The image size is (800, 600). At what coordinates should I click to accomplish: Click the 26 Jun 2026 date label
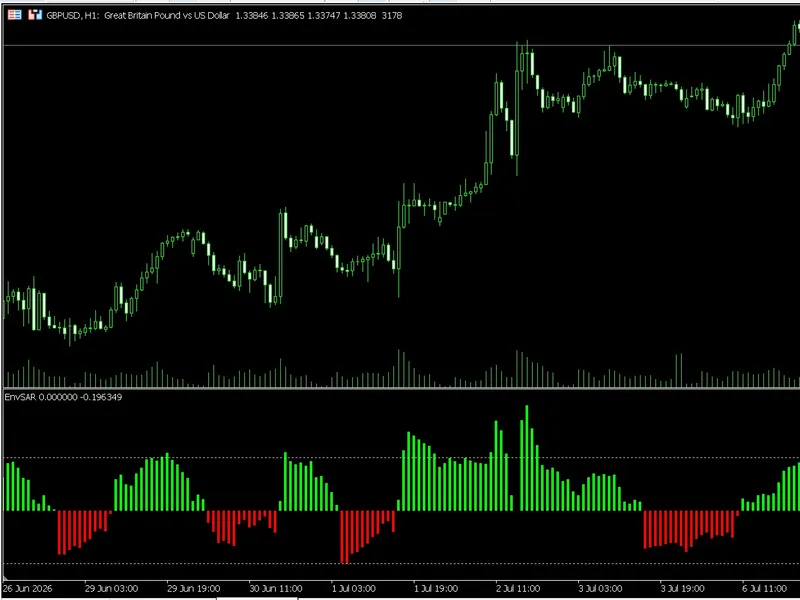[28, 589]
